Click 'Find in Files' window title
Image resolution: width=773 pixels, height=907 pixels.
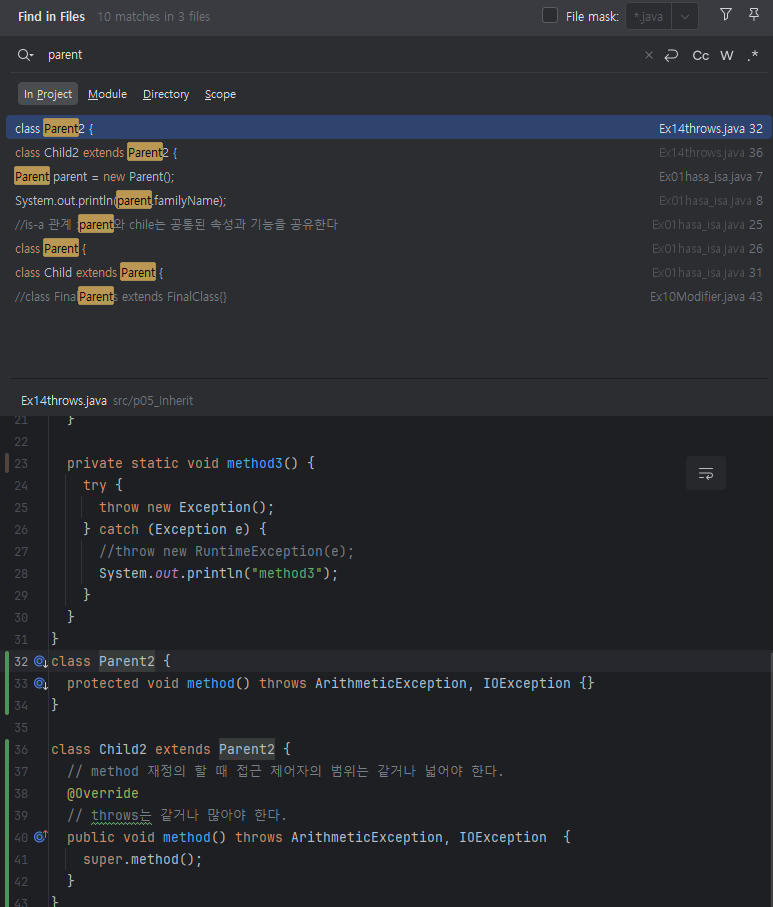(x=51, y=17)
